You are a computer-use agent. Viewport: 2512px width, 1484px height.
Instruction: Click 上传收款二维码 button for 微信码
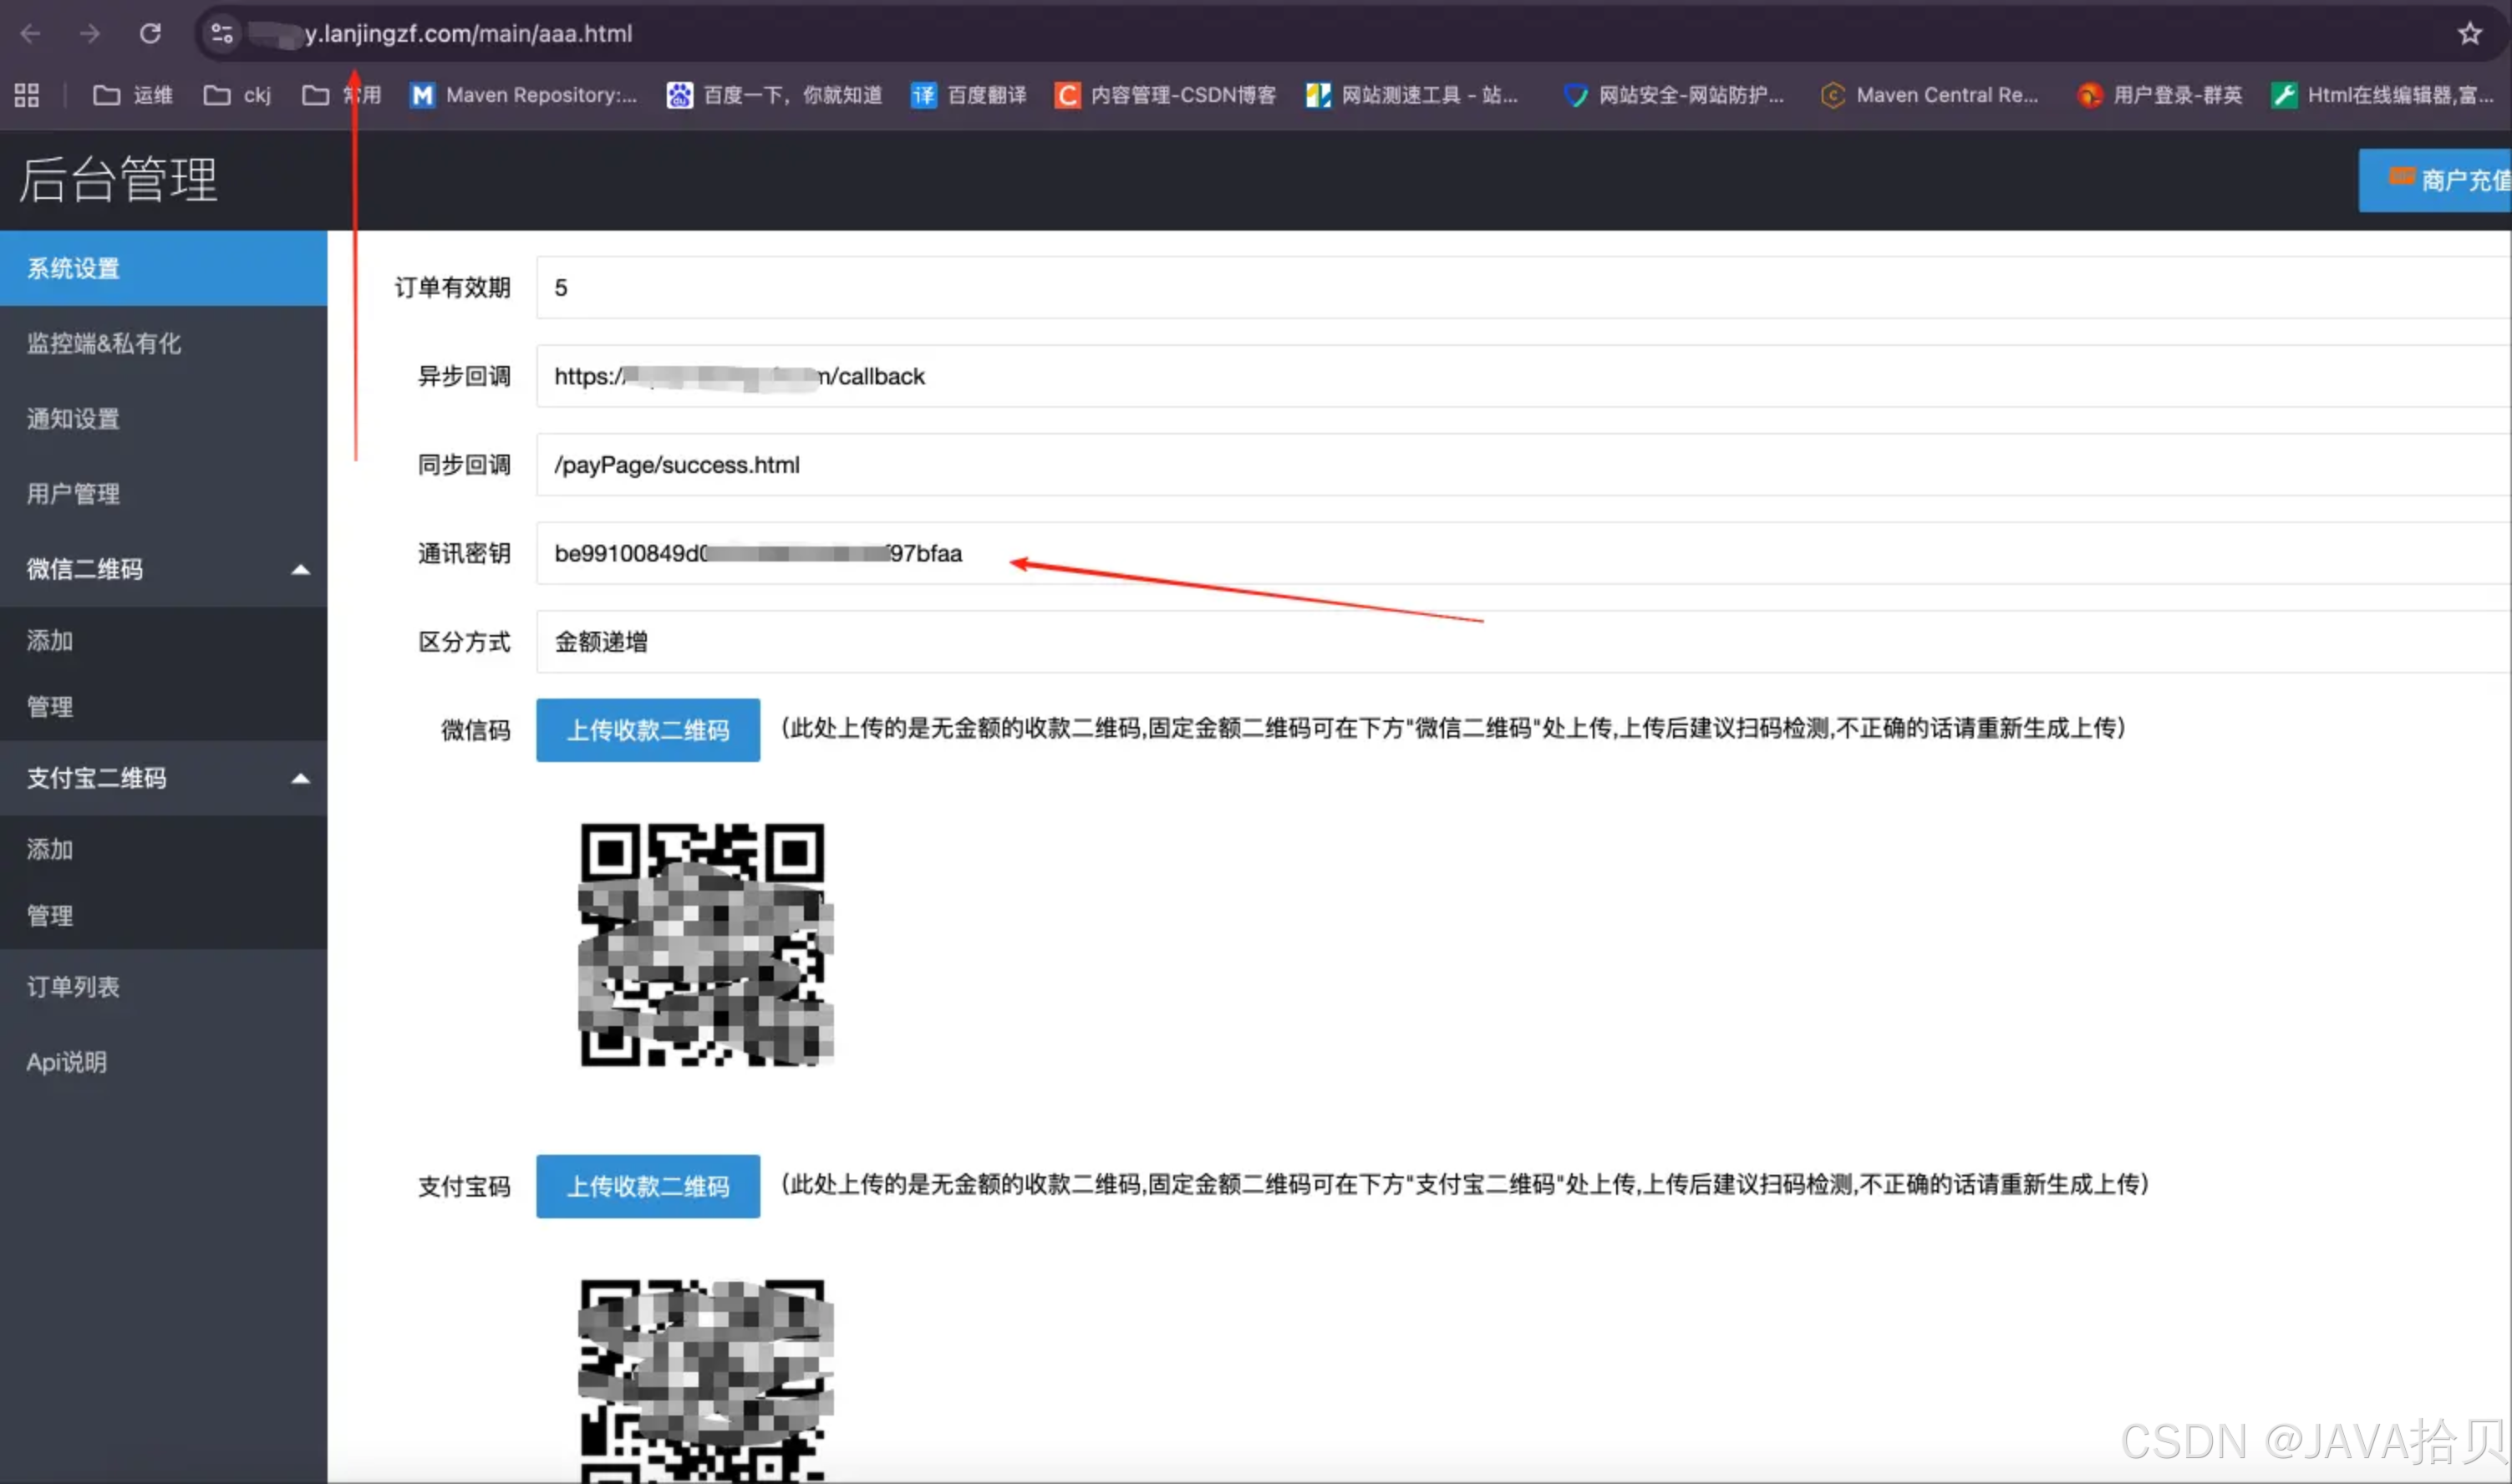[648, 730]
